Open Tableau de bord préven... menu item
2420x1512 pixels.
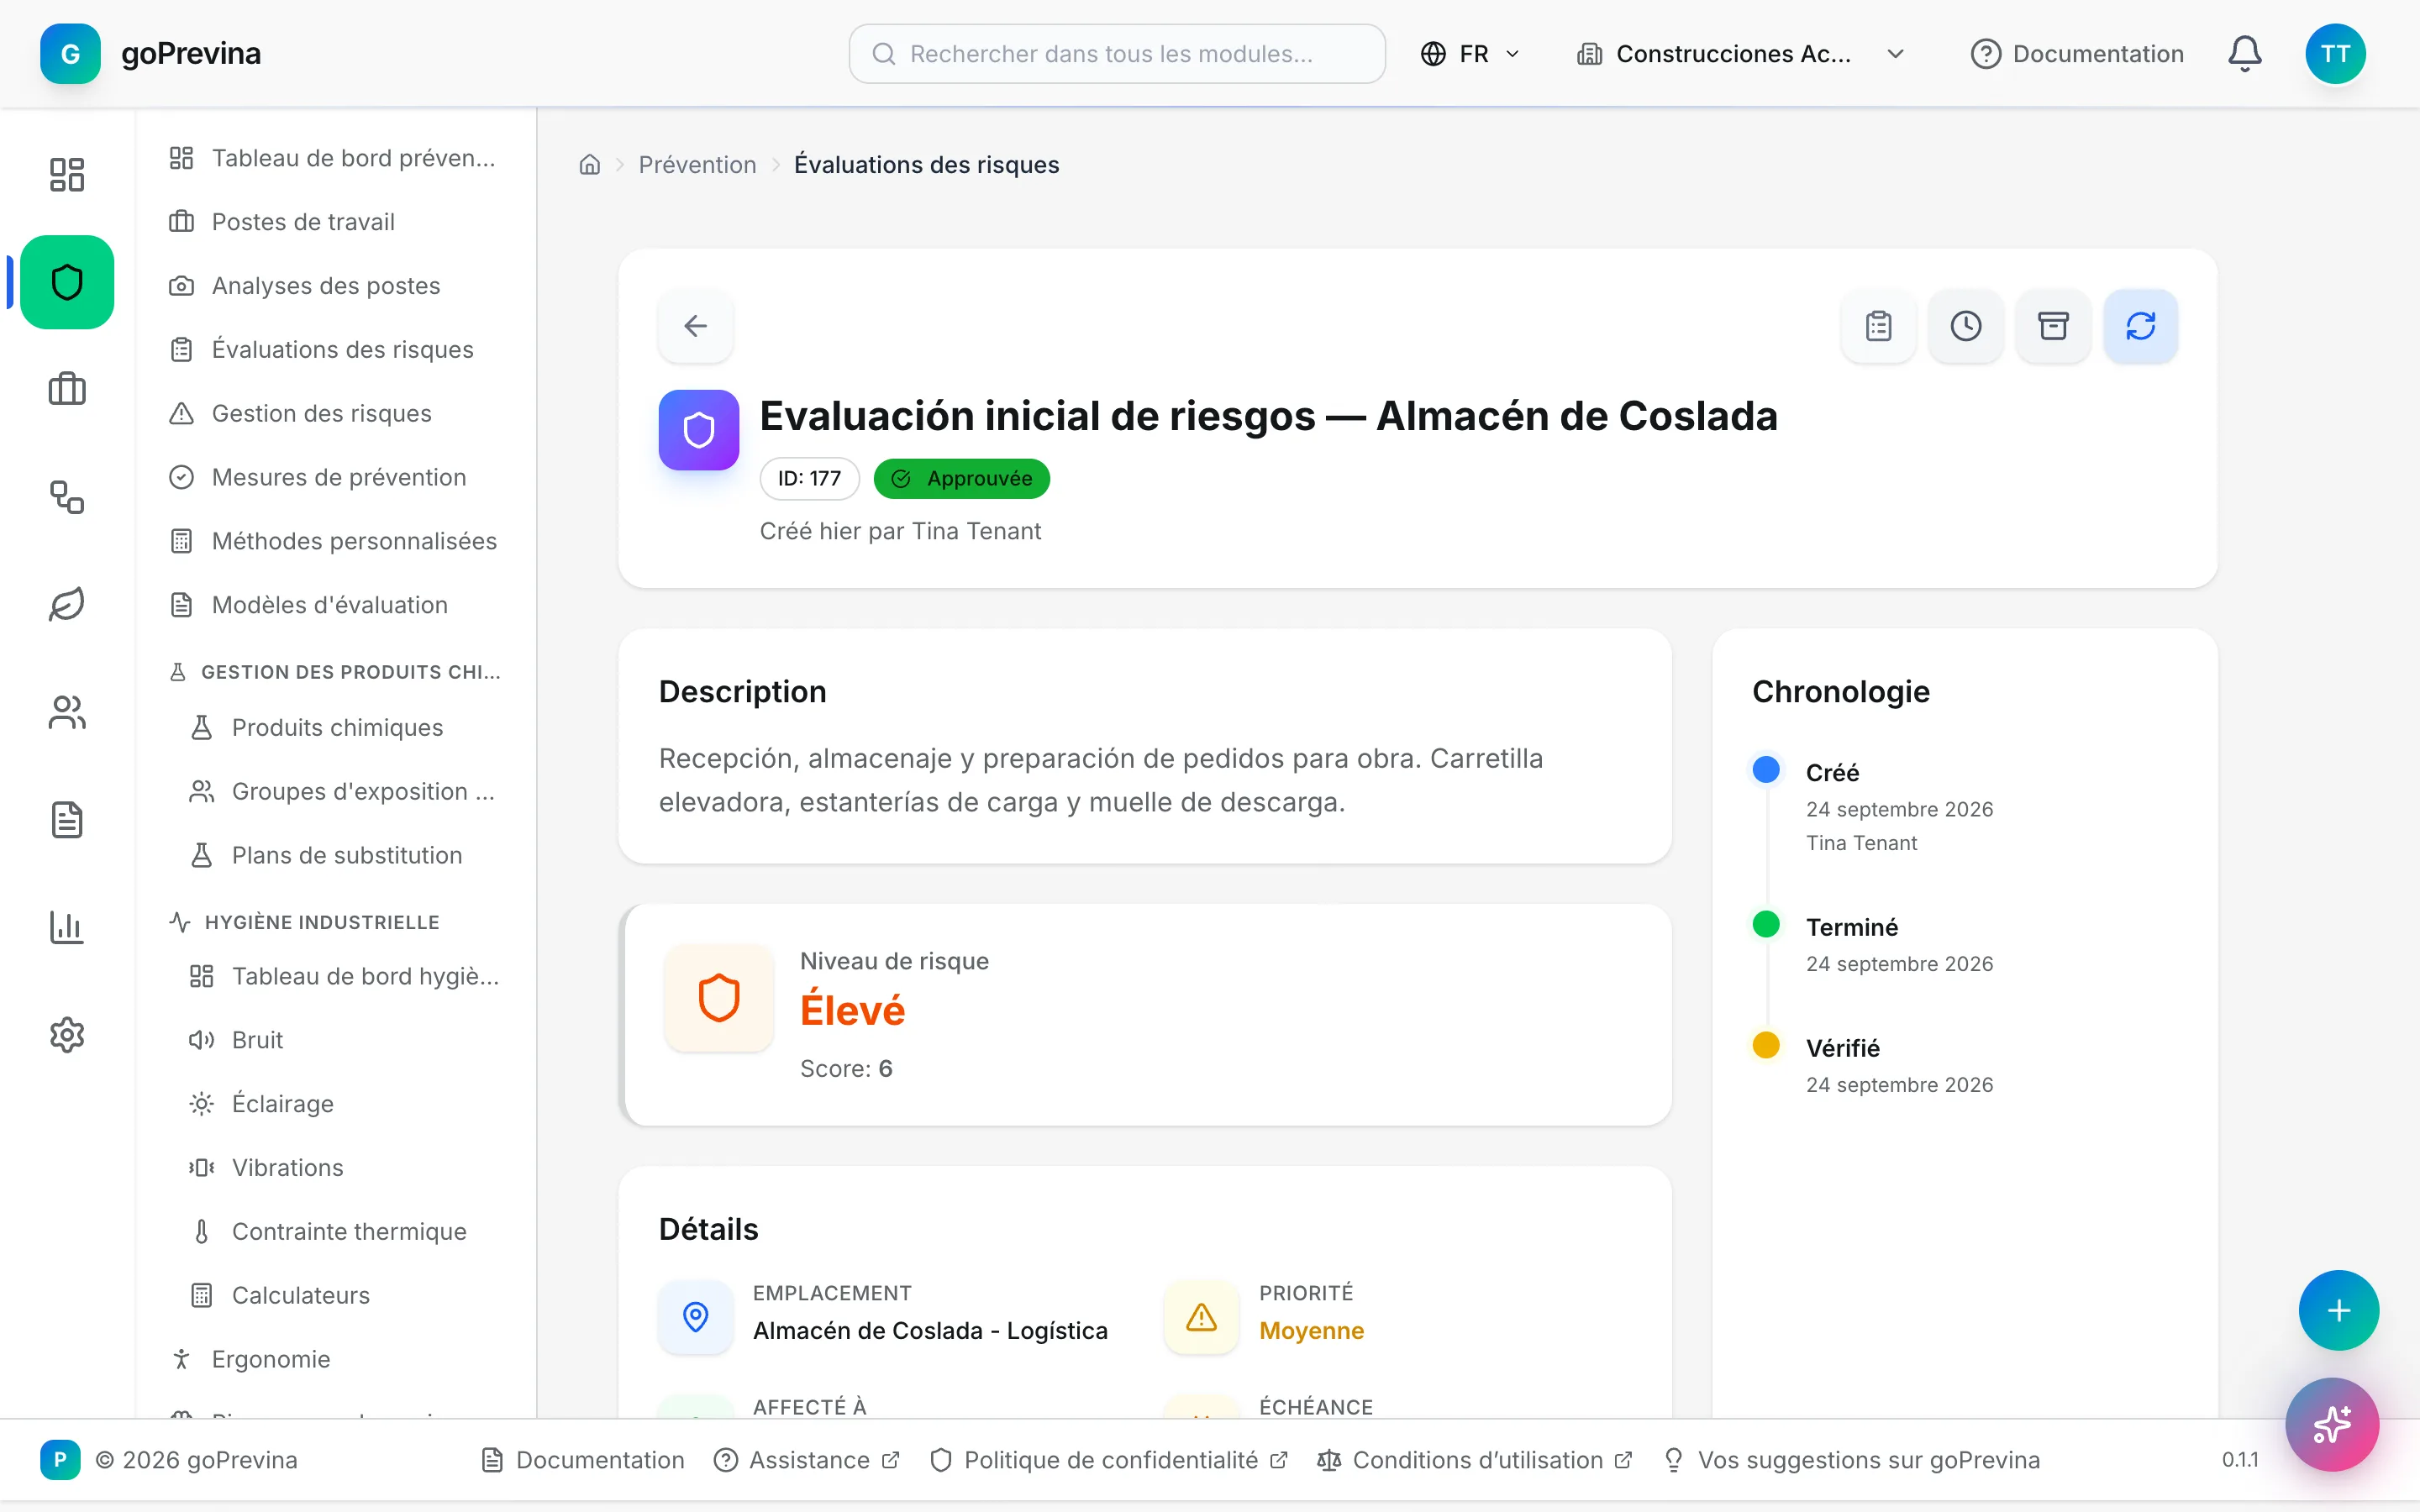tap(336, 158)
